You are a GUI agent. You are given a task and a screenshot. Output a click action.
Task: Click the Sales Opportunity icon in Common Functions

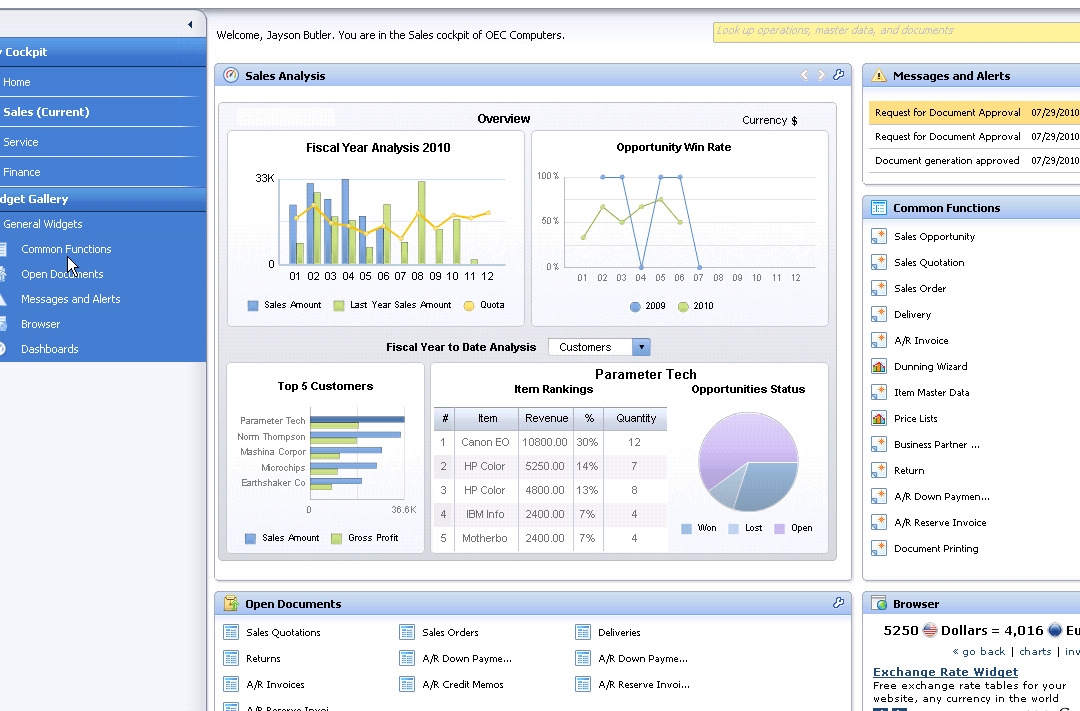[x=878, y=237]
